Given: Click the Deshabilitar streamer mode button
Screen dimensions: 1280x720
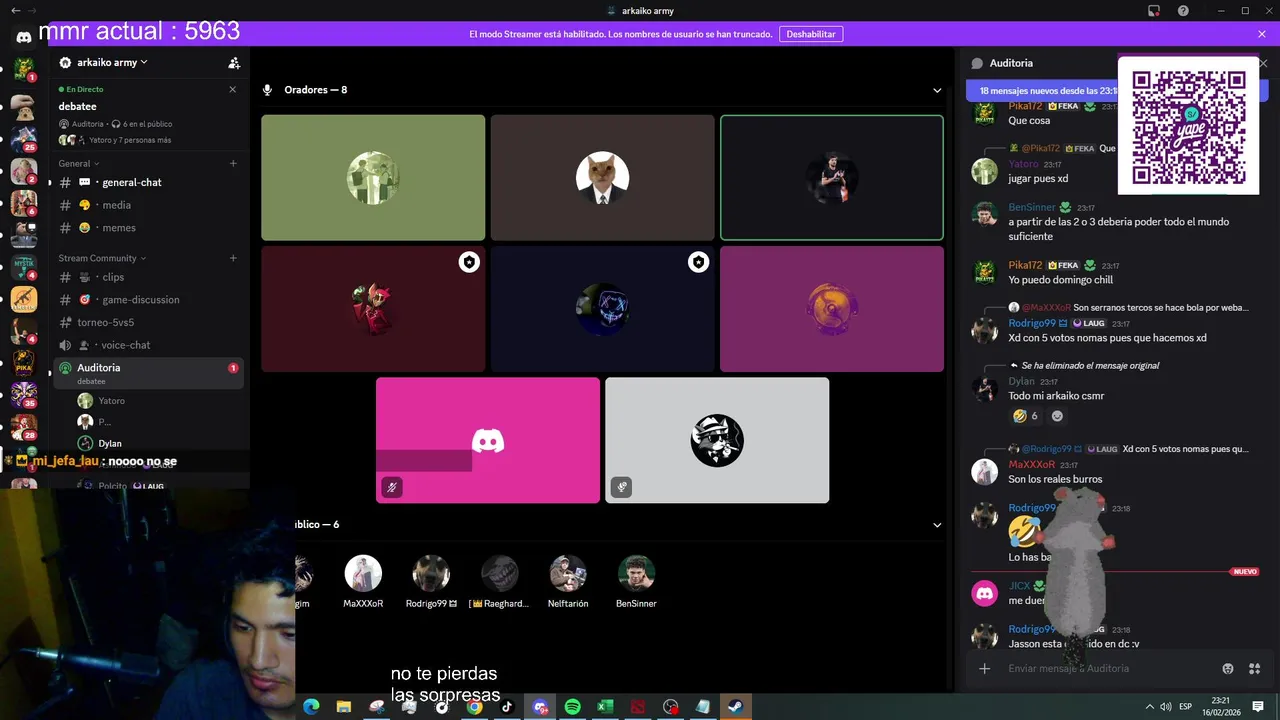Looking at the screenshot, I should click(811, 34).
